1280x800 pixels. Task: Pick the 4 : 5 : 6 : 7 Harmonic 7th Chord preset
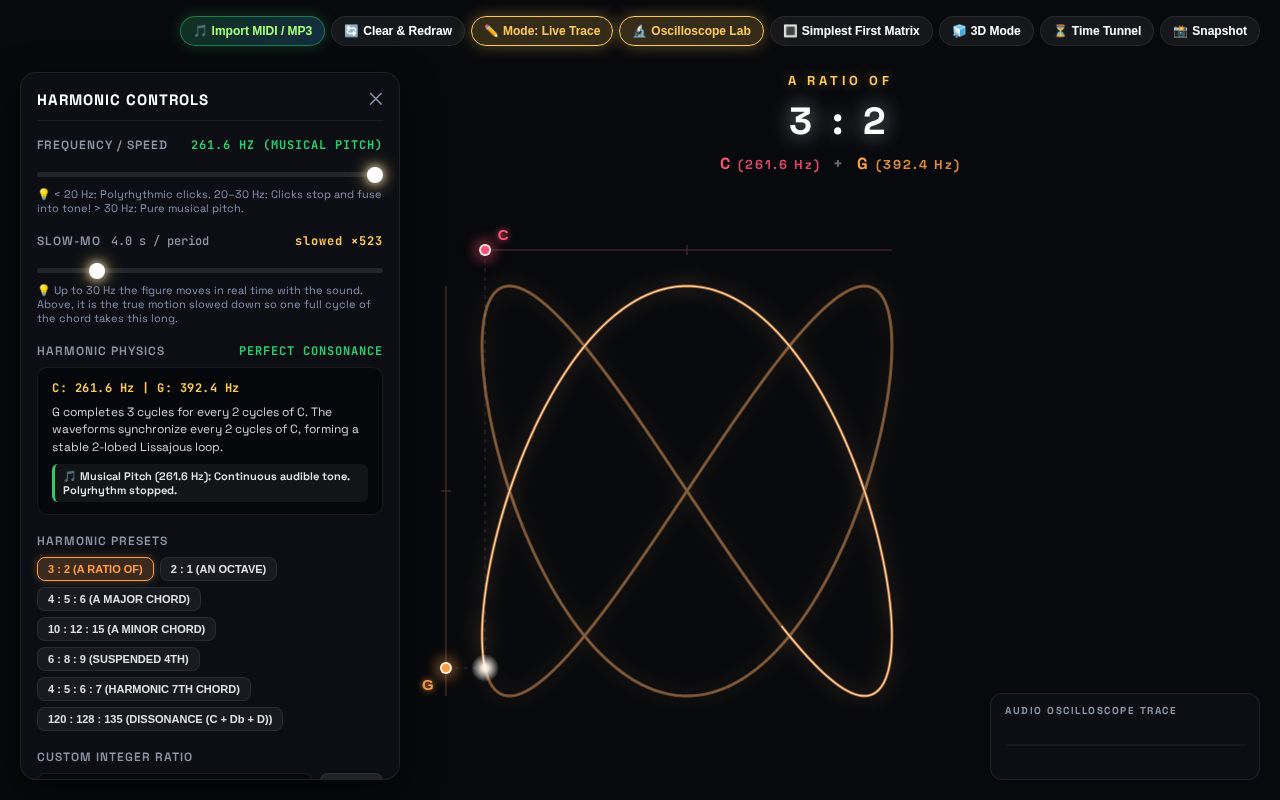tap(144, 689)
